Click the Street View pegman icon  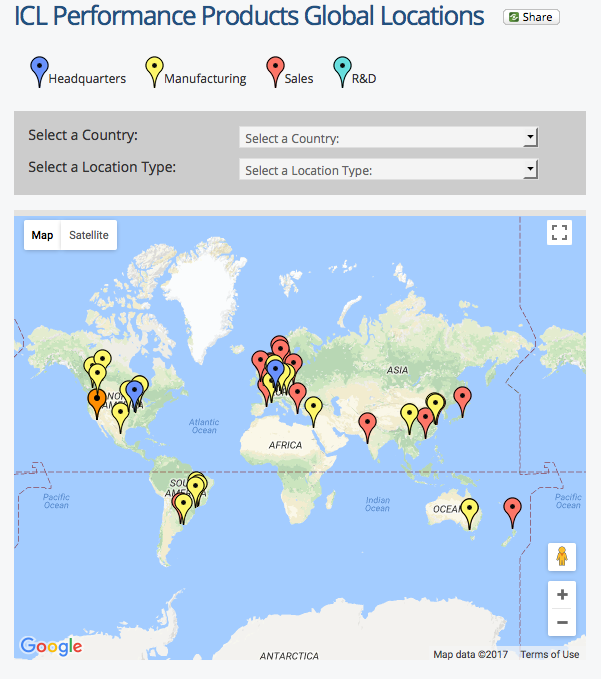(562, 557)
